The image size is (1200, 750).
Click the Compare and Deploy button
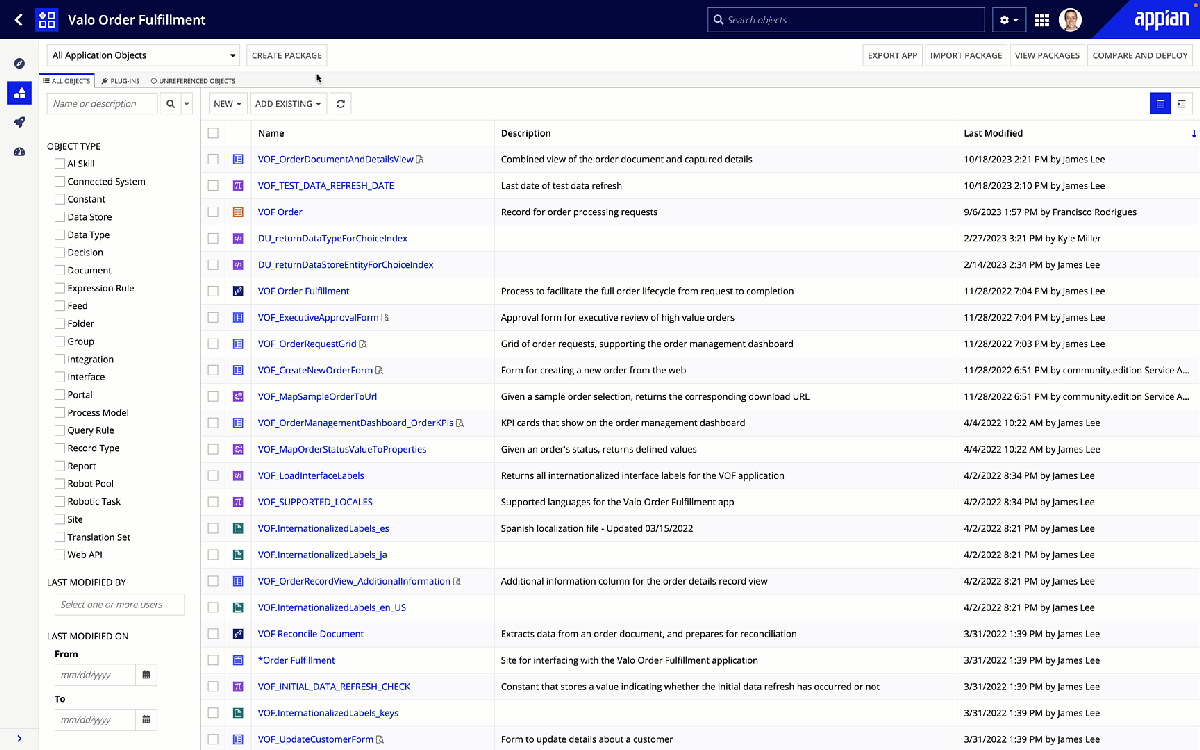click(1140, 56)
